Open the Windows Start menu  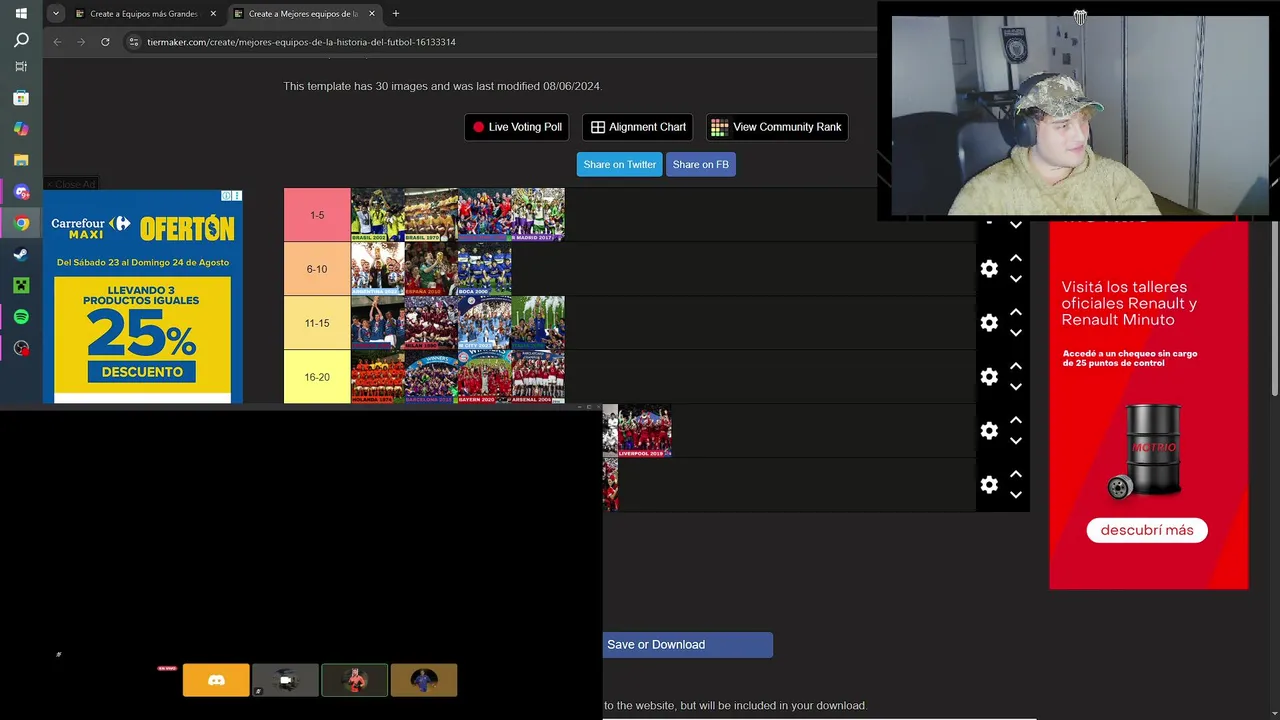(x=21, y=13)
